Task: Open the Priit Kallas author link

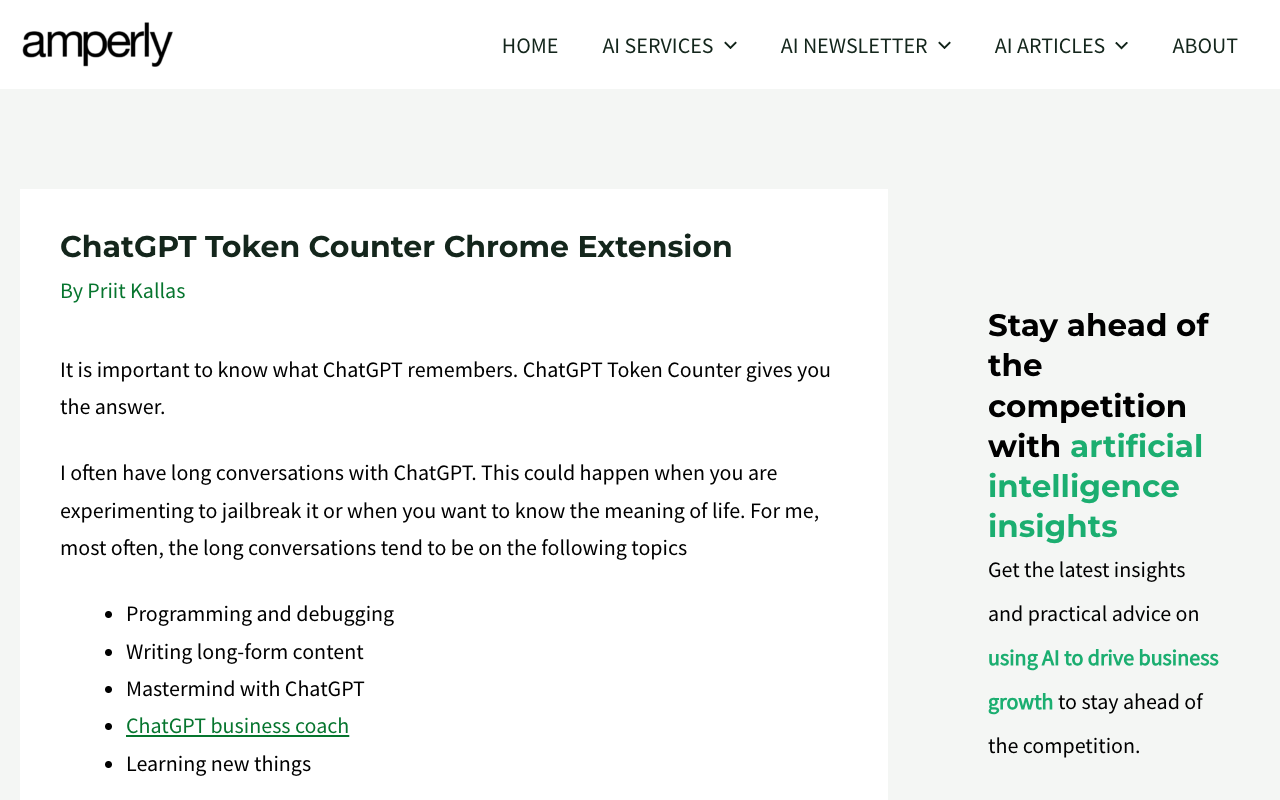Action: coord(136,290)
